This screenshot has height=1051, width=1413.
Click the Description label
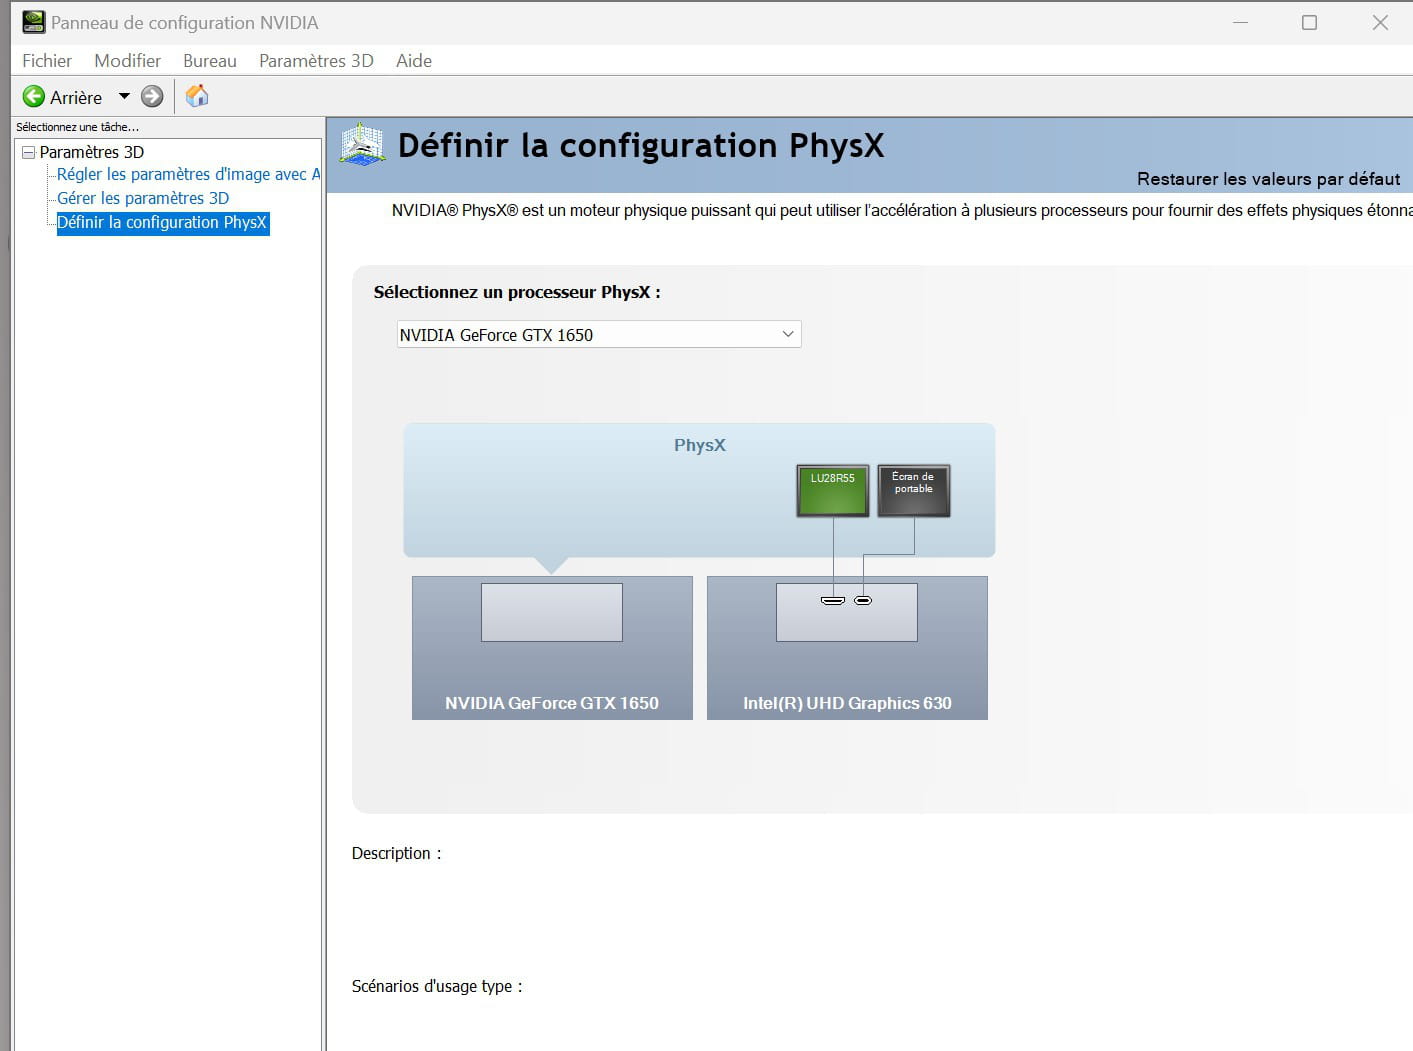coord(396,853)
